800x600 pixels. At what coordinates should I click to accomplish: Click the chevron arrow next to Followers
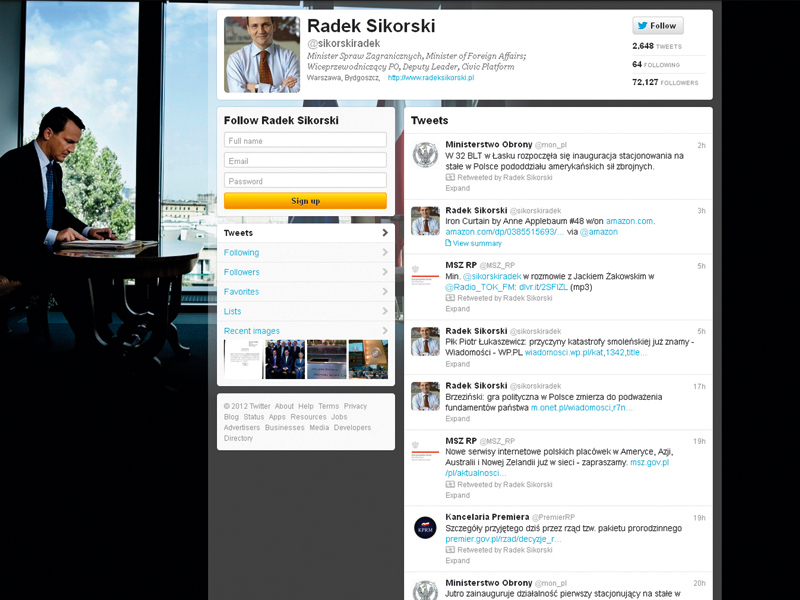385,272
